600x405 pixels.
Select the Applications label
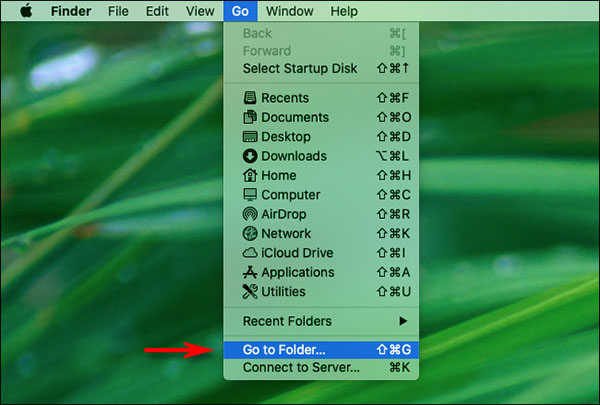tap(298, 273)
